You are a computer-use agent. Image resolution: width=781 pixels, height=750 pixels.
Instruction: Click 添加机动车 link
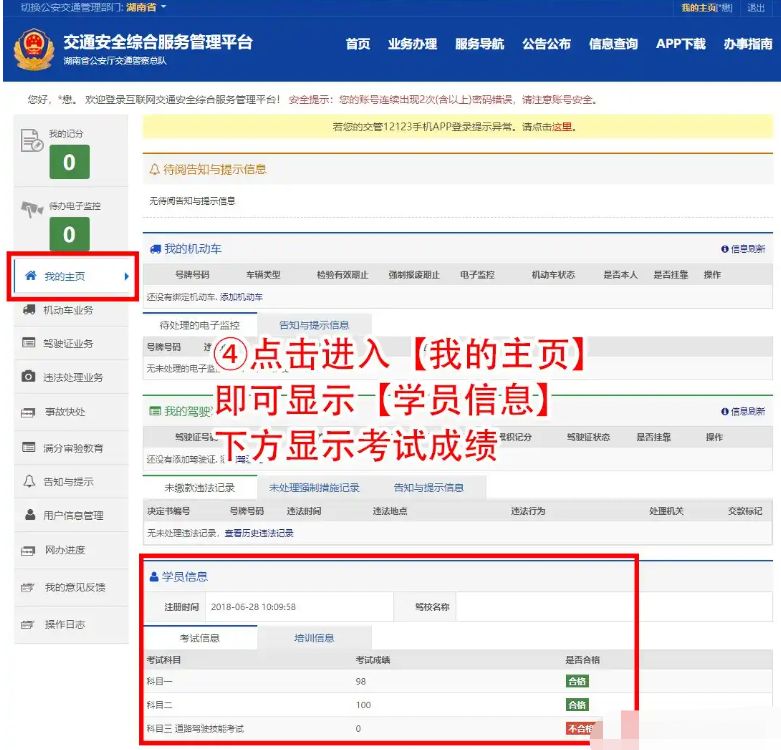click(x=242, y=297)
